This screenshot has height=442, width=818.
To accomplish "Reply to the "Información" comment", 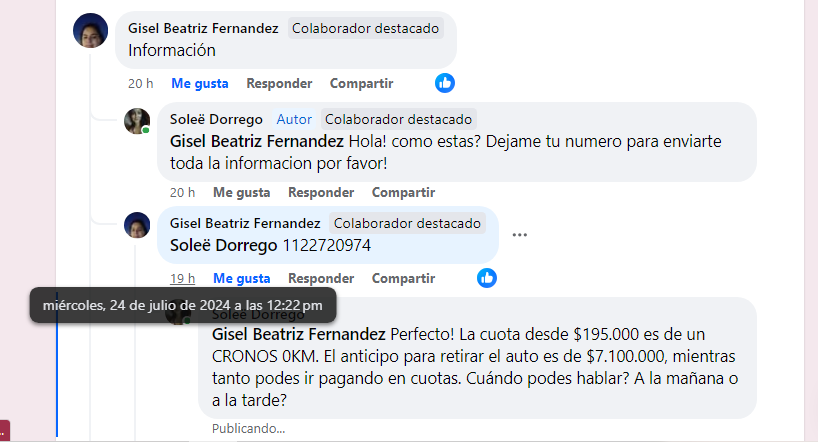I will pyautogui.click(x=279, y=84).
